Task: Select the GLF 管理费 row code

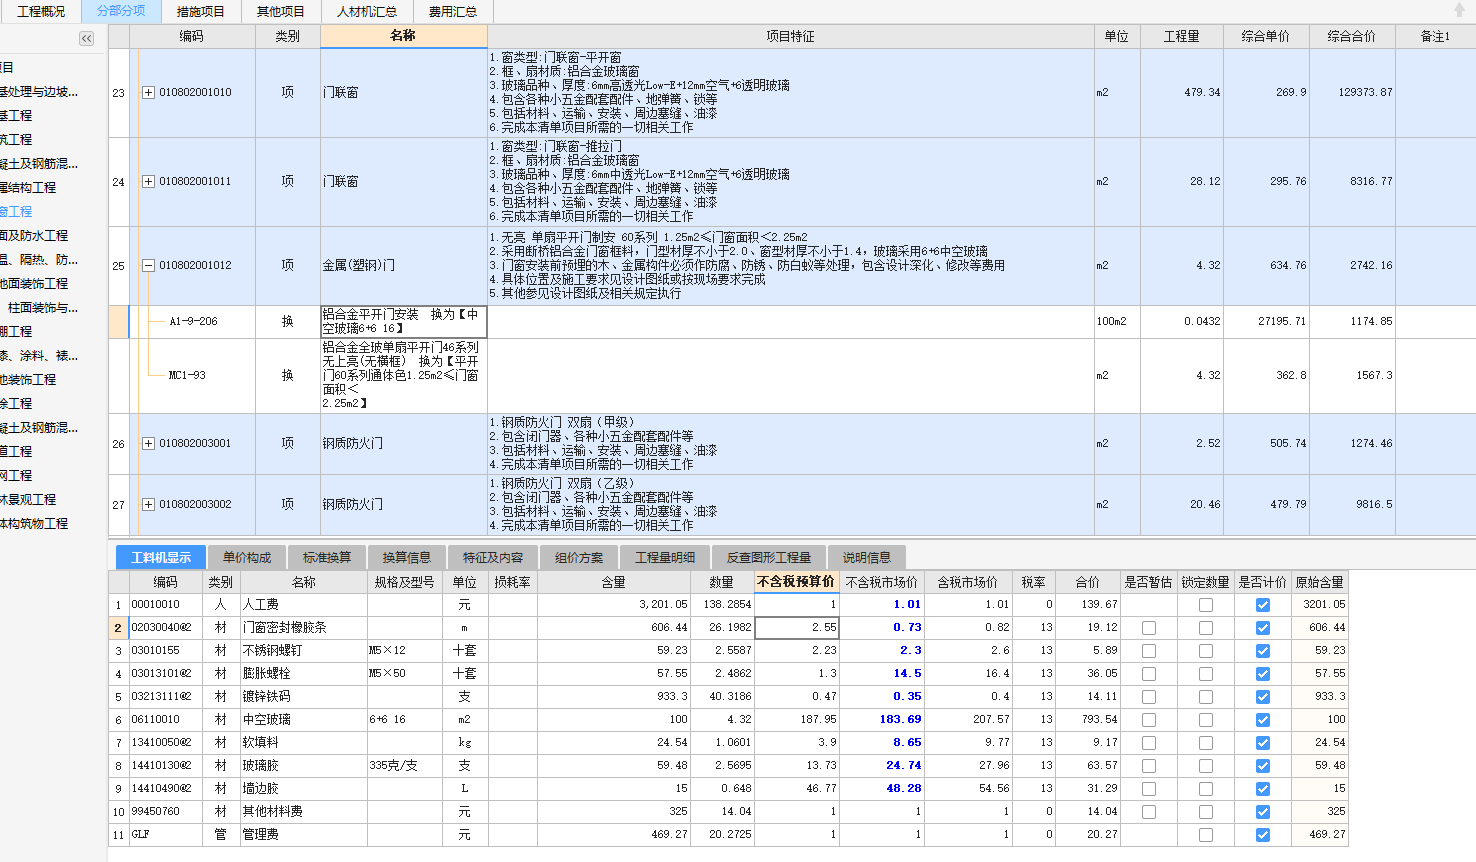Action: pyautogui.click(x=165, y=835)
